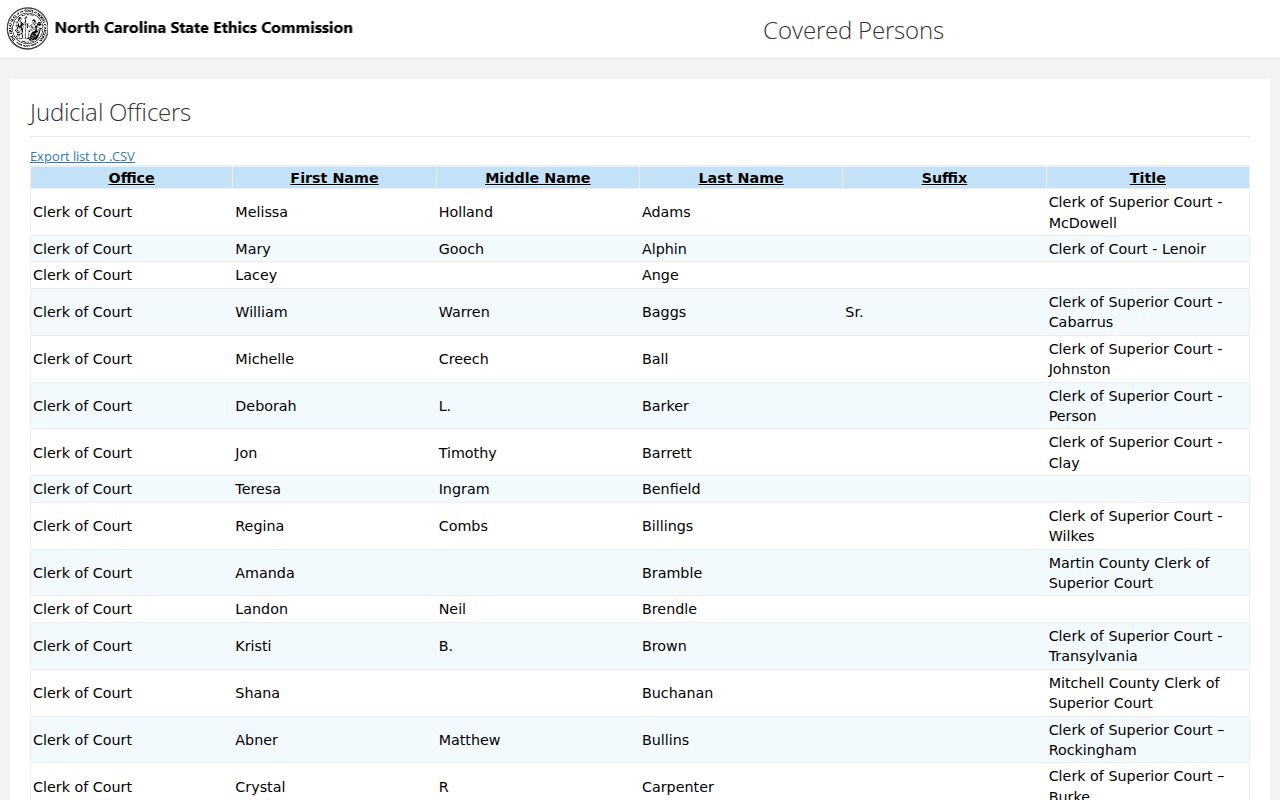This screenshot has height=800, width=1280.
Task: Click first name 'Deborah'
Action: tap(266, 406)
